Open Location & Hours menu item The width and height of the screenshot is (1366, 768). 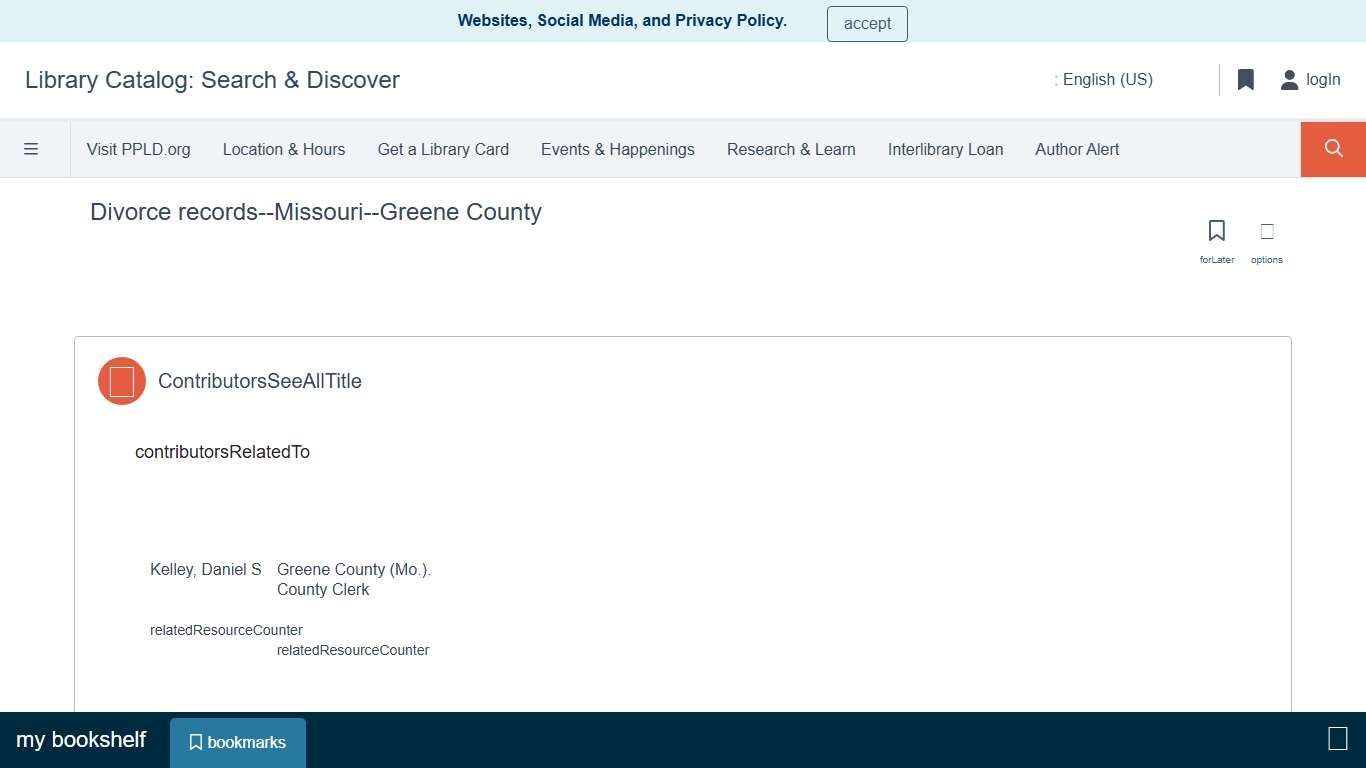283,149
